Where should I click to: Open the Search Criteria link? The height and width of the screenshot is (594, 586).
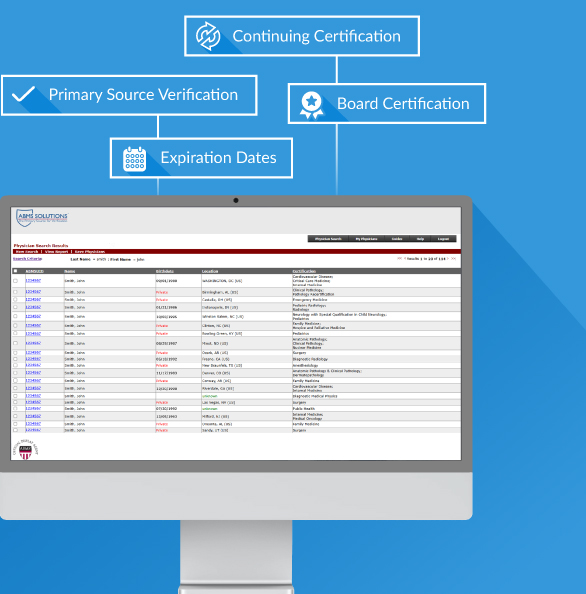tap(27, 259)
